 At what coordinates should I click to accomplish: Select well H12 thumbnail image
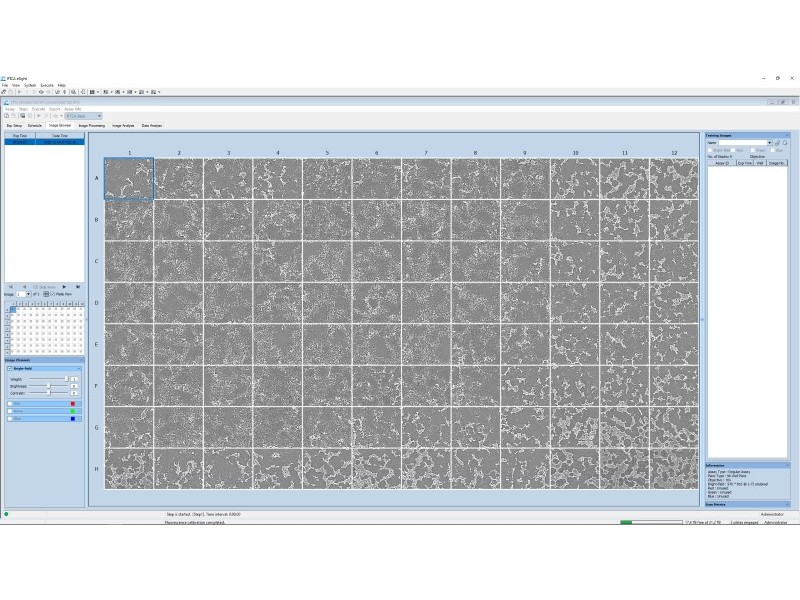click(673, 468)
